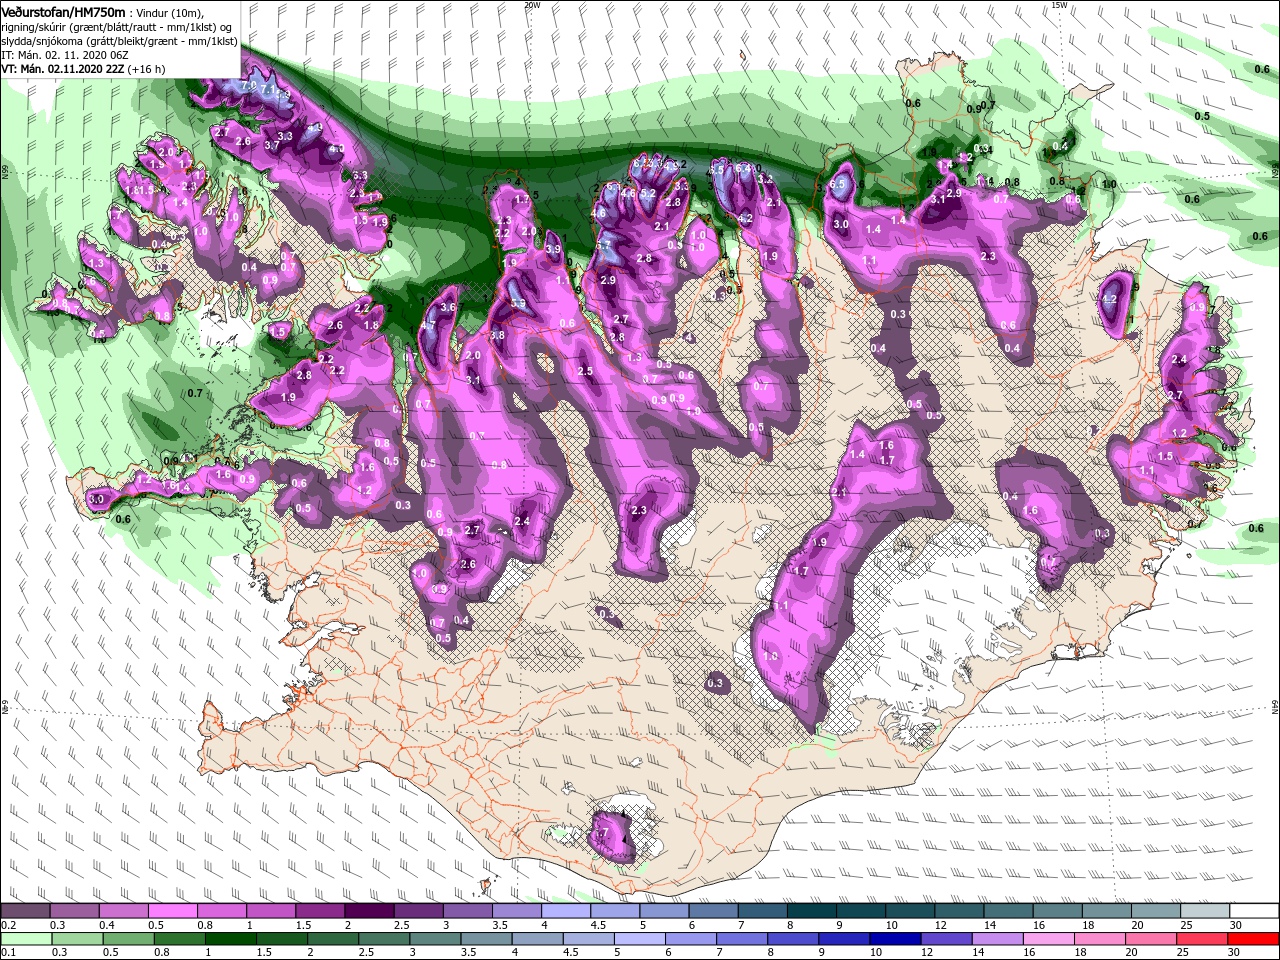
Task: Choose the snow scale swatch for 10–12
Action: click(911, 911)
